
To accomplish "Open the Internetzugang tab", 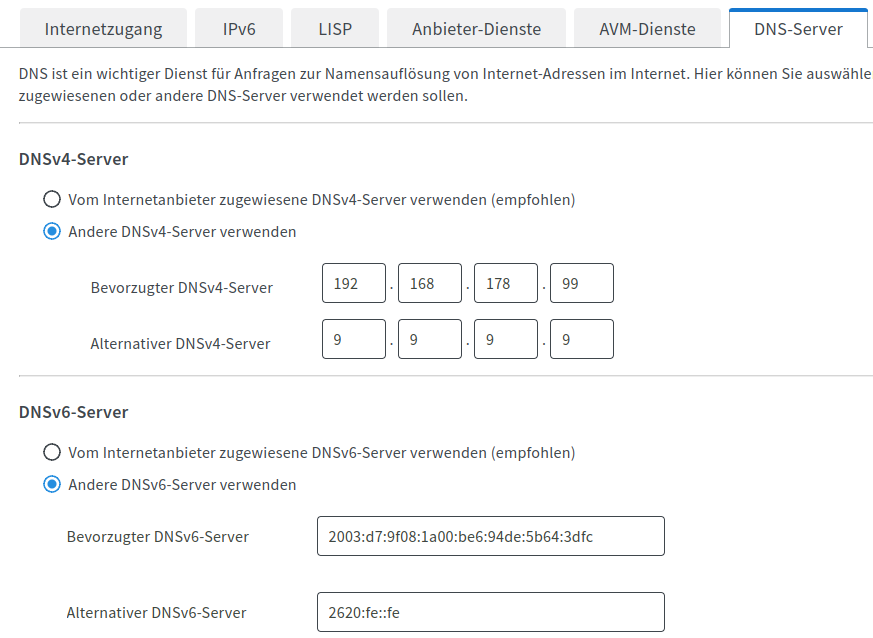I will 103,29.
